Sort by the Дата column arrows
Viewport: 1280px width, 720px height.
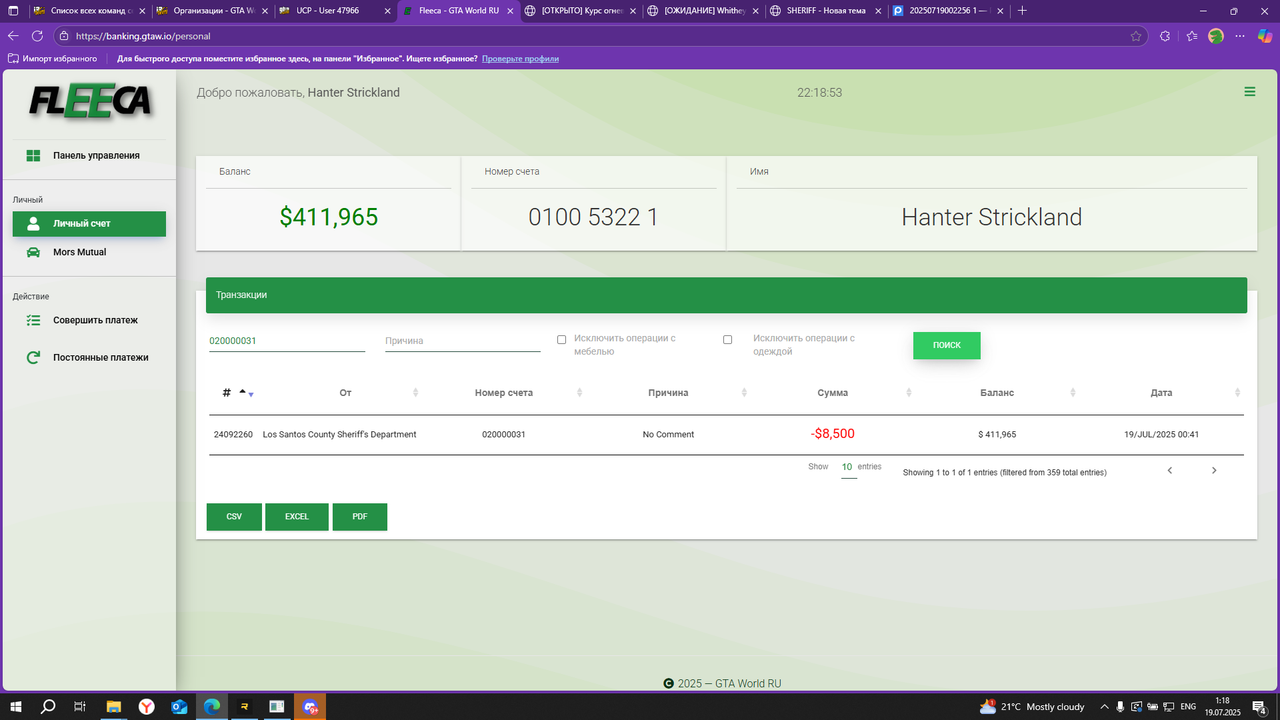pyautogui.click(x=1237, y=393)
